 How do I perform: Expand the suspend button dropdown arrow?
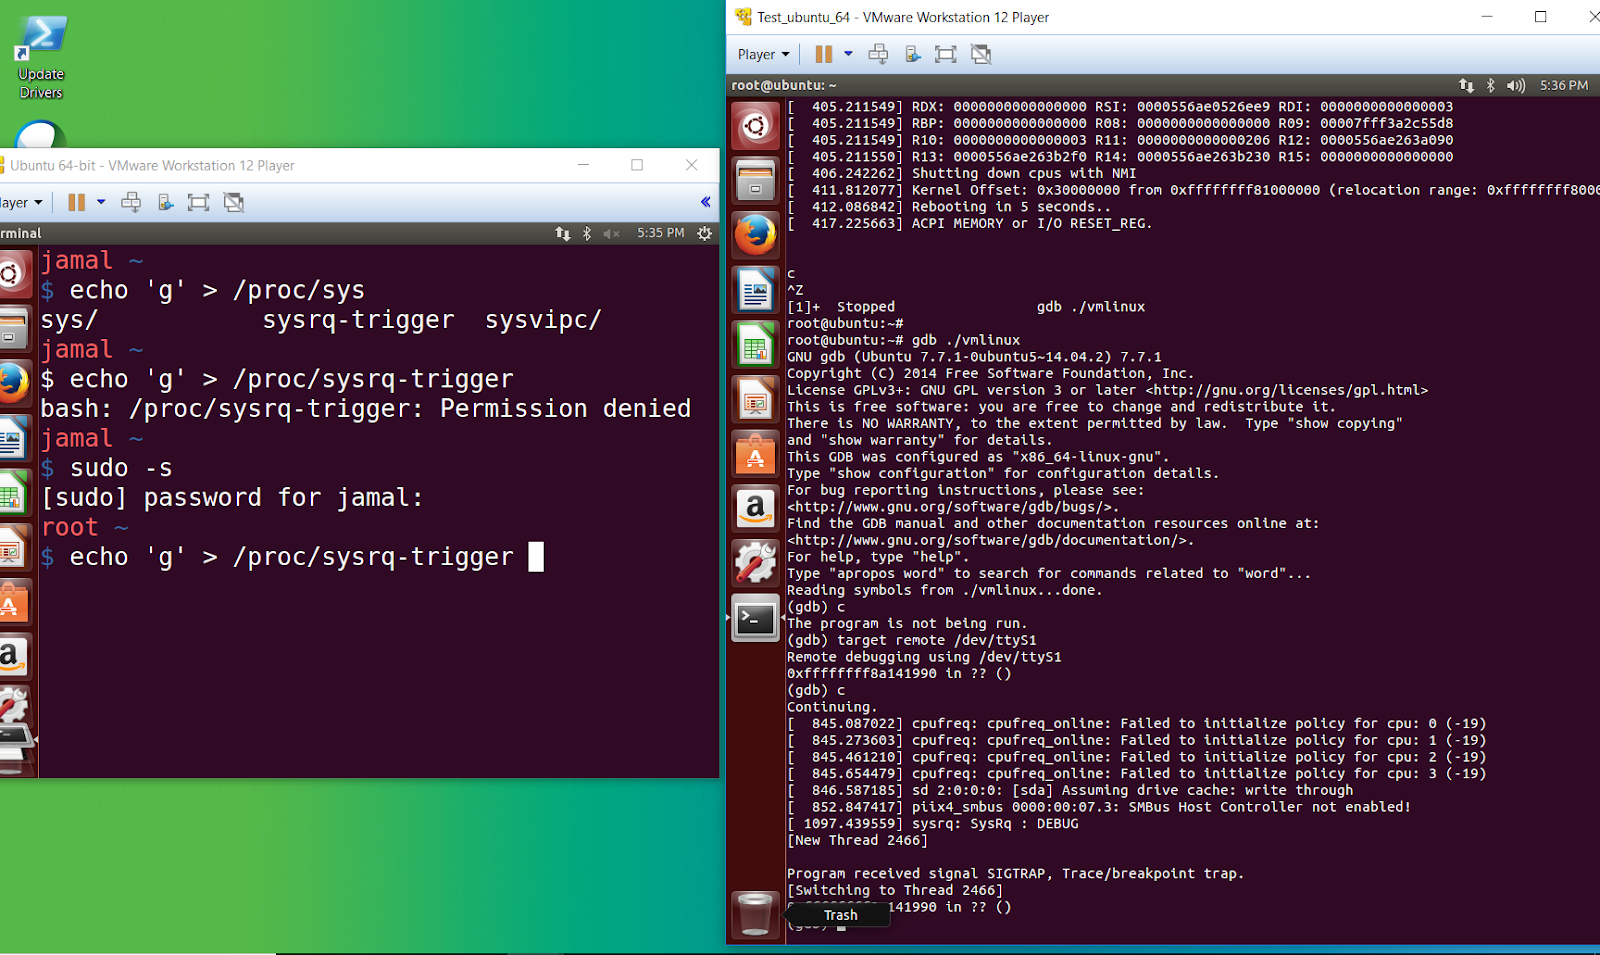pos(848,54)
